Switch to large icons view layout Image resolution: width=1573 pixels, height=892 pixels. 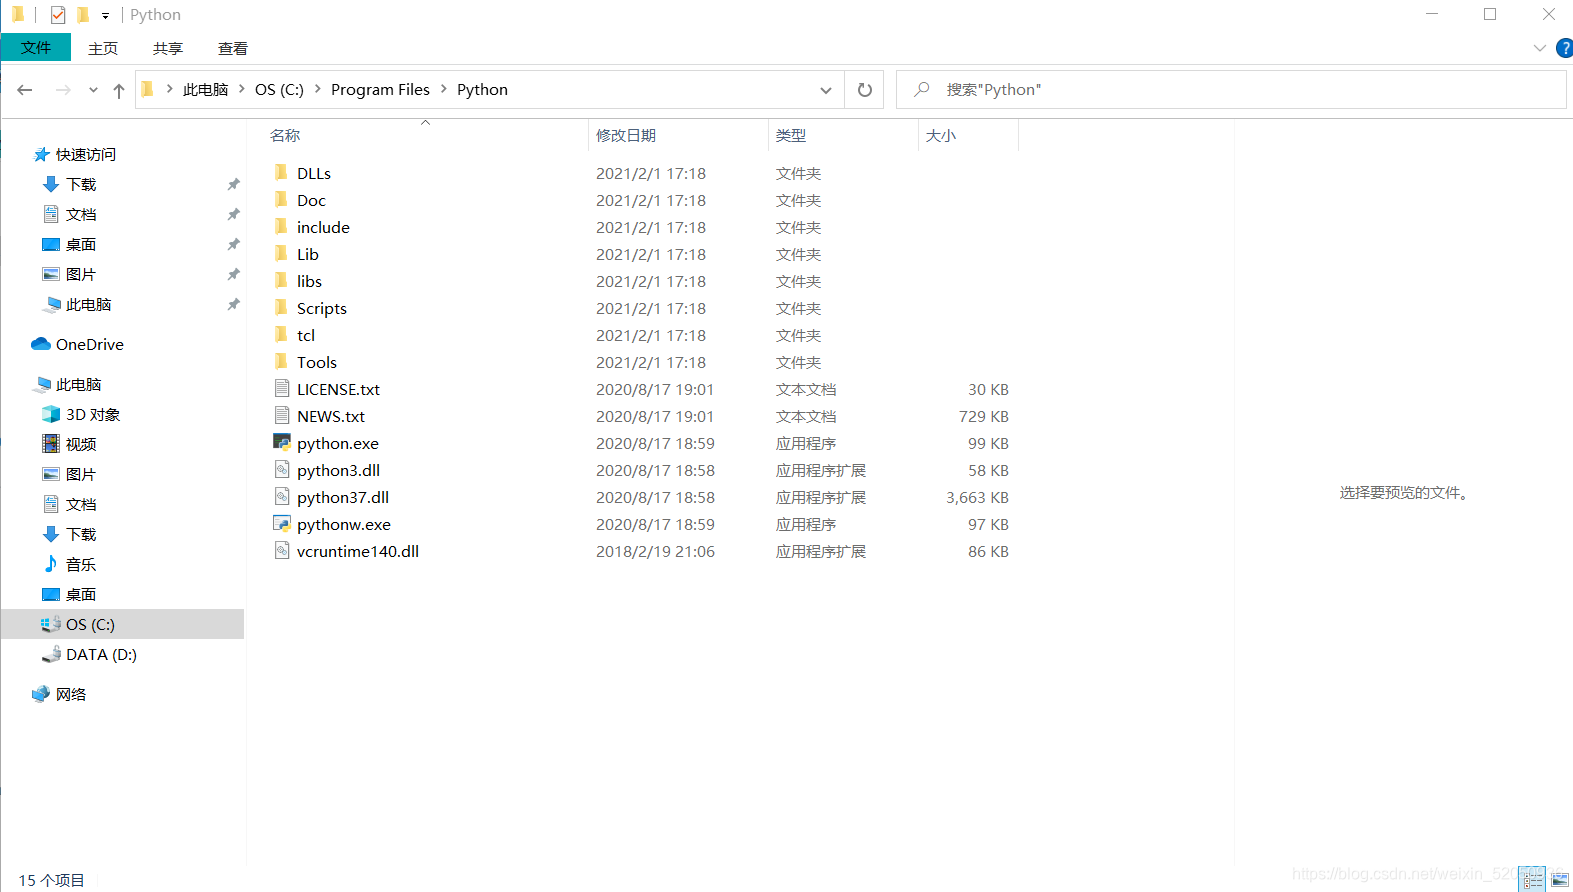[x=1560, y=879]
